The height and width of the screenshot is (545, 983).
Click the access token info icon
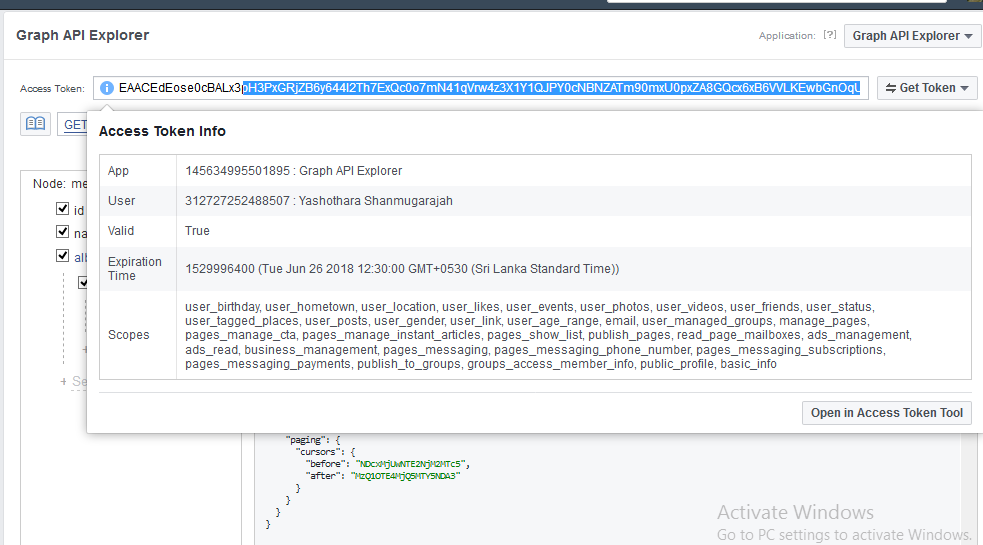(107, 88)
